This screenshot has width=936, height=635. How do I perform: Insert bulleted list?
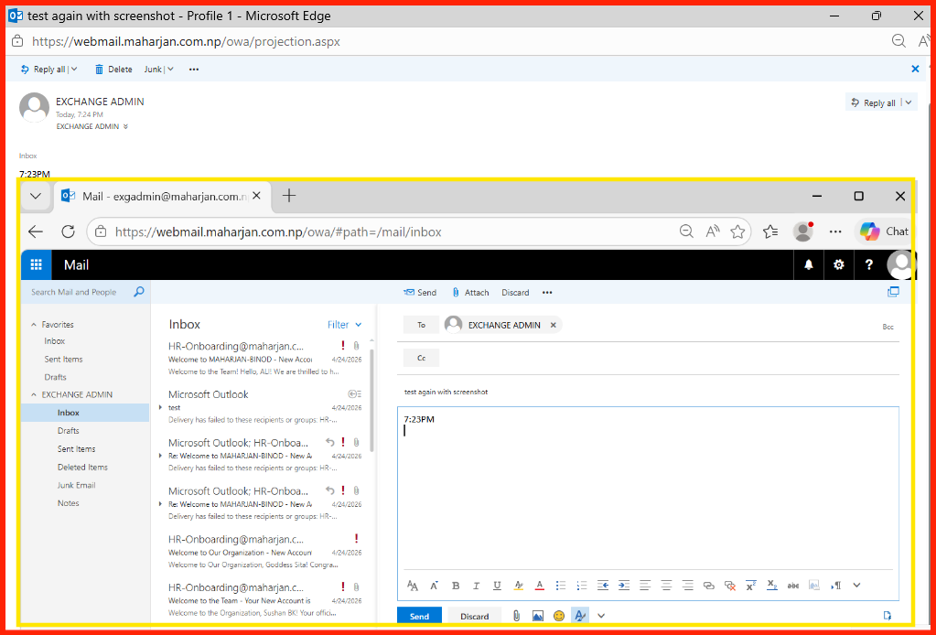[x=561, y=585]
